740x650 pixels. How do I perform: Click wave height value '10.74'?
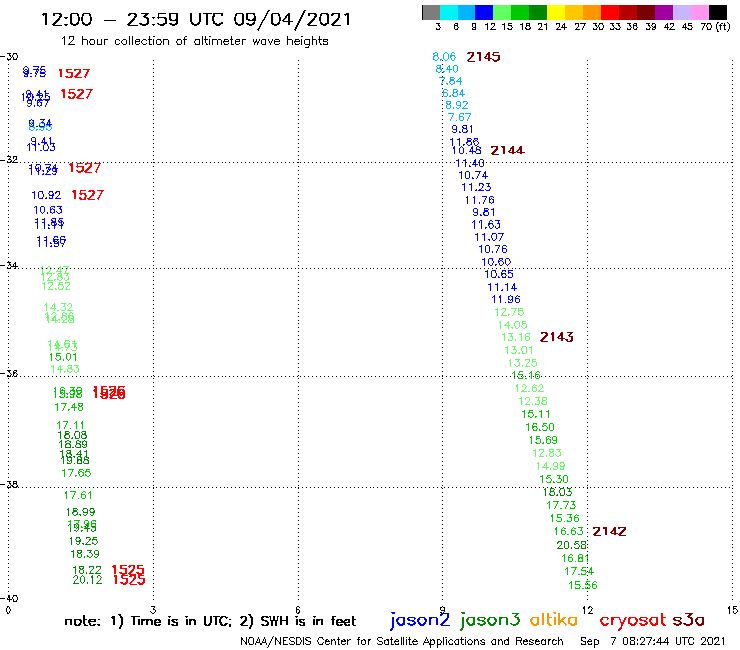[473, 176]
